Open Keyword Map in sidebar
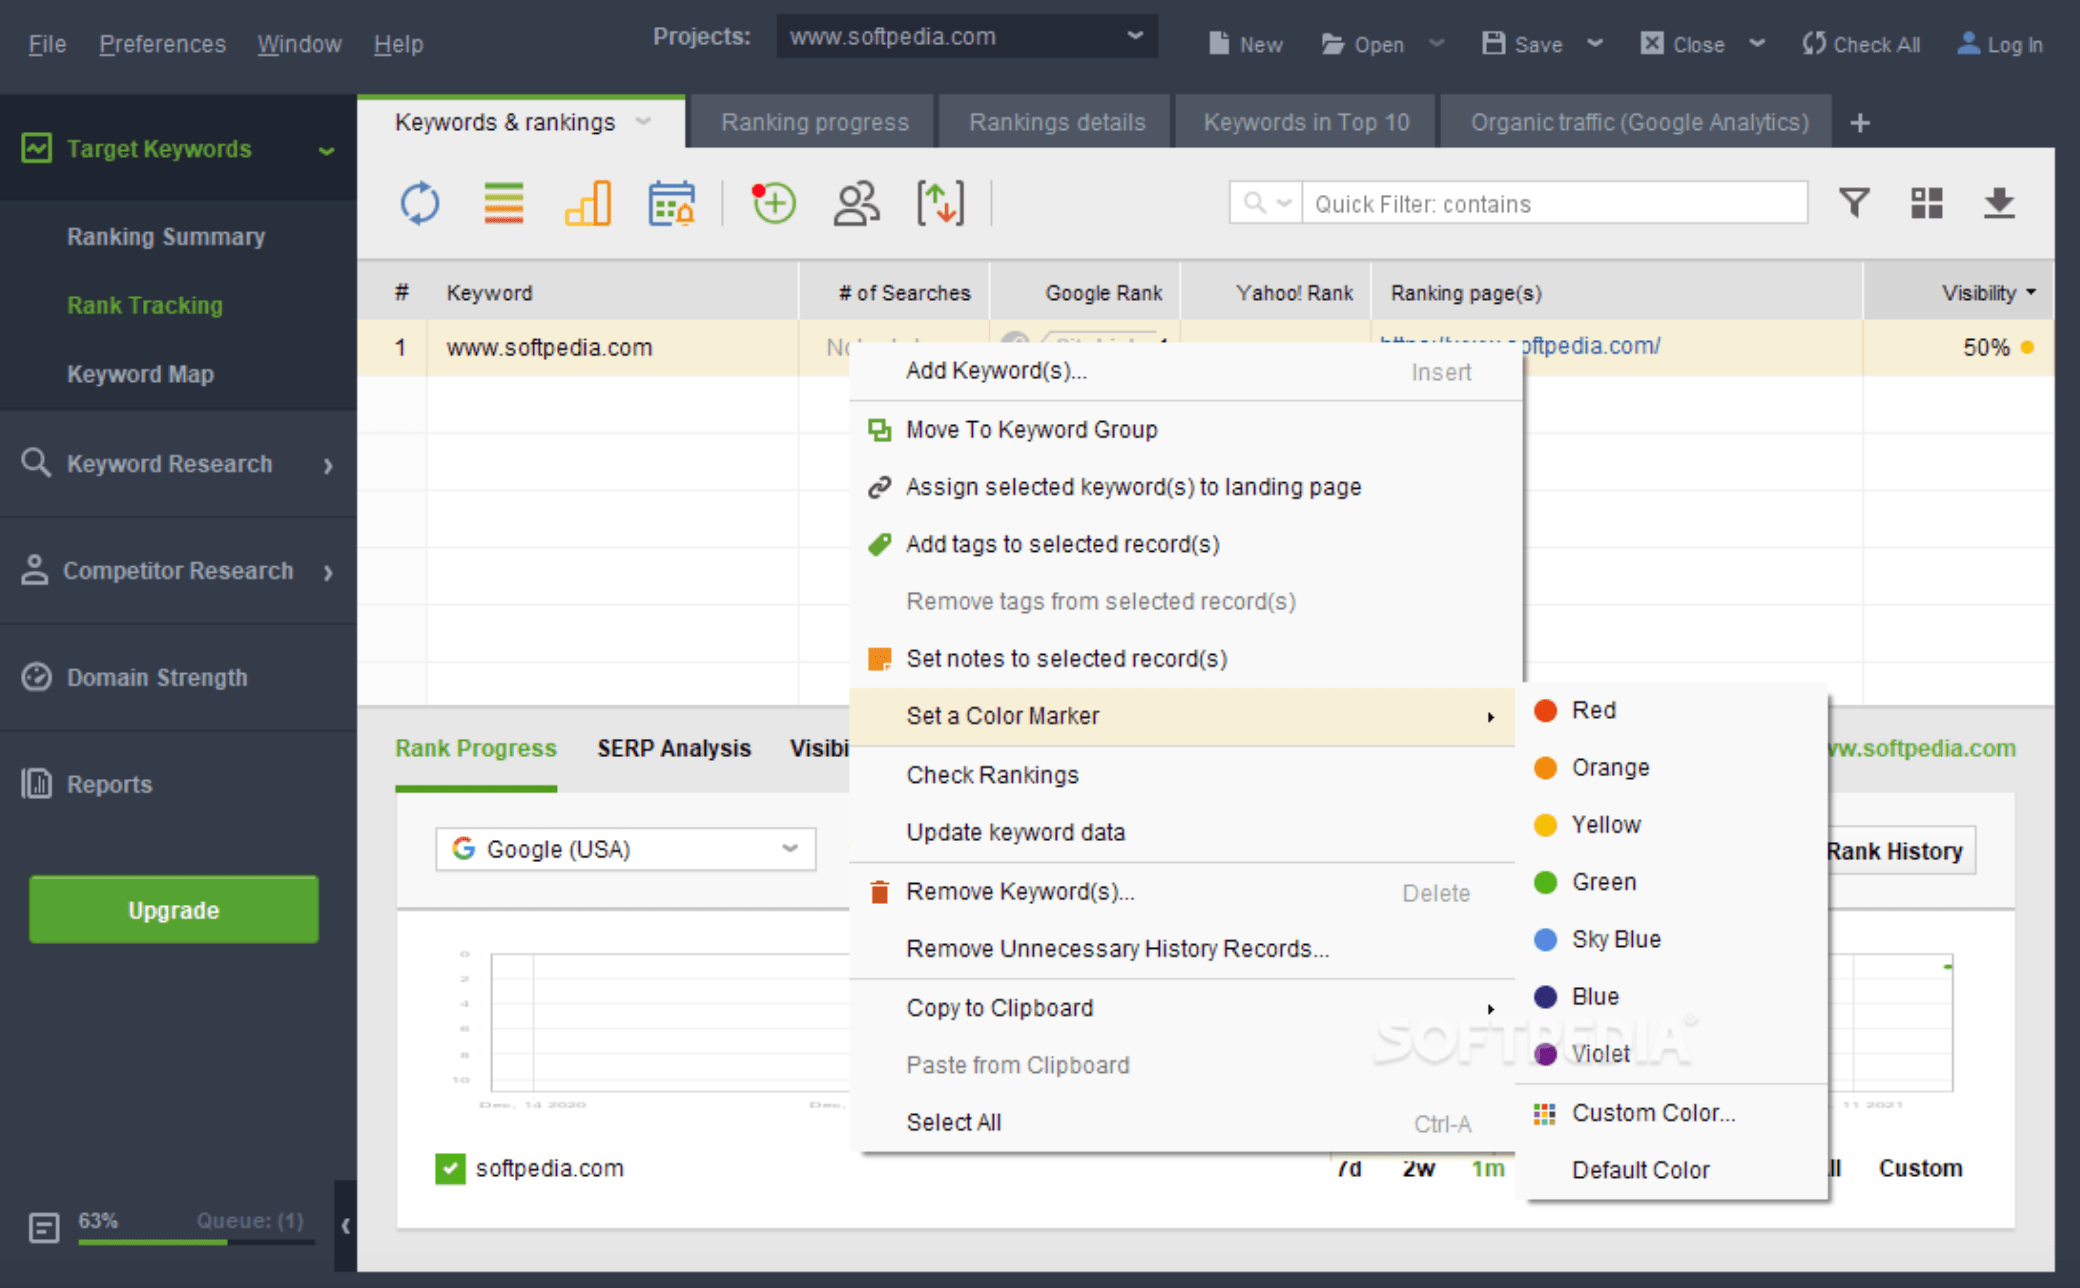This screenshot has width=2080, height=1288. coord(140,374)
